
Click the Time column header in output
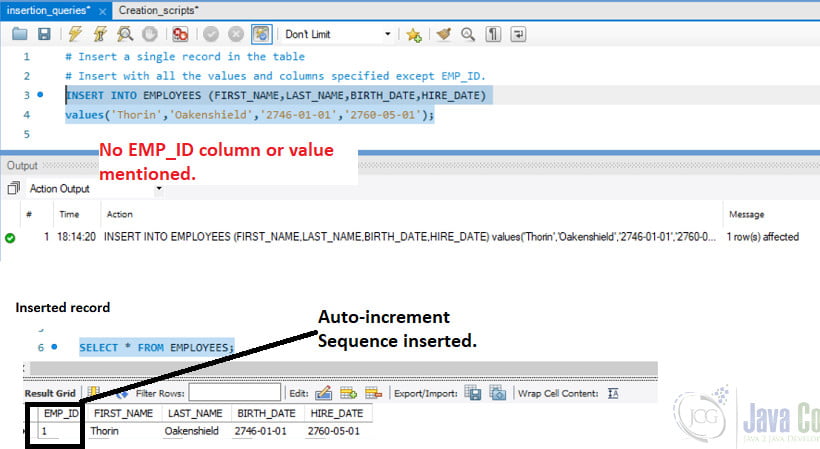tap(69, 214)
